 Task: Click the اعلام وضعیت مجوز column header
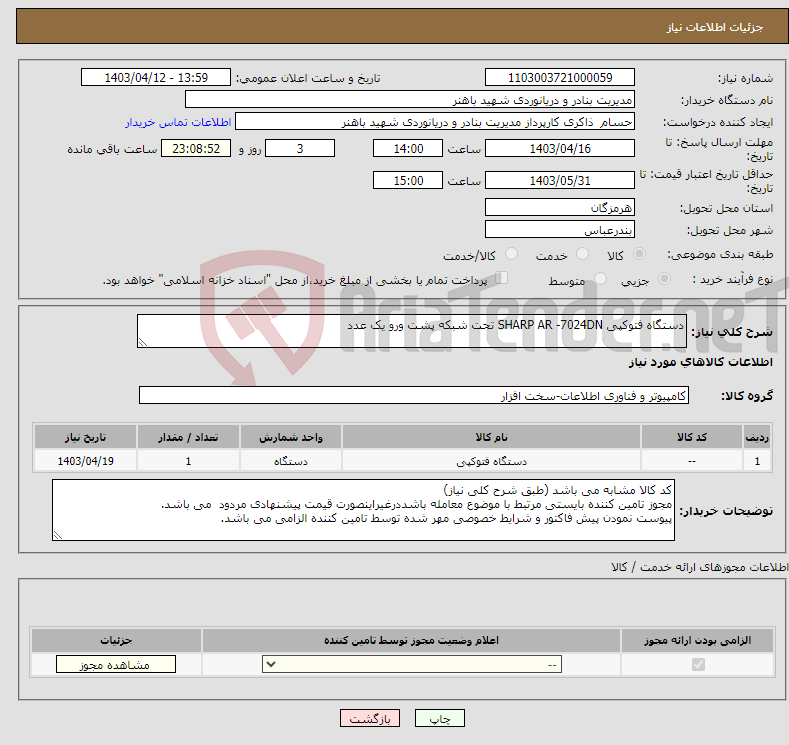tap(411, 640)
